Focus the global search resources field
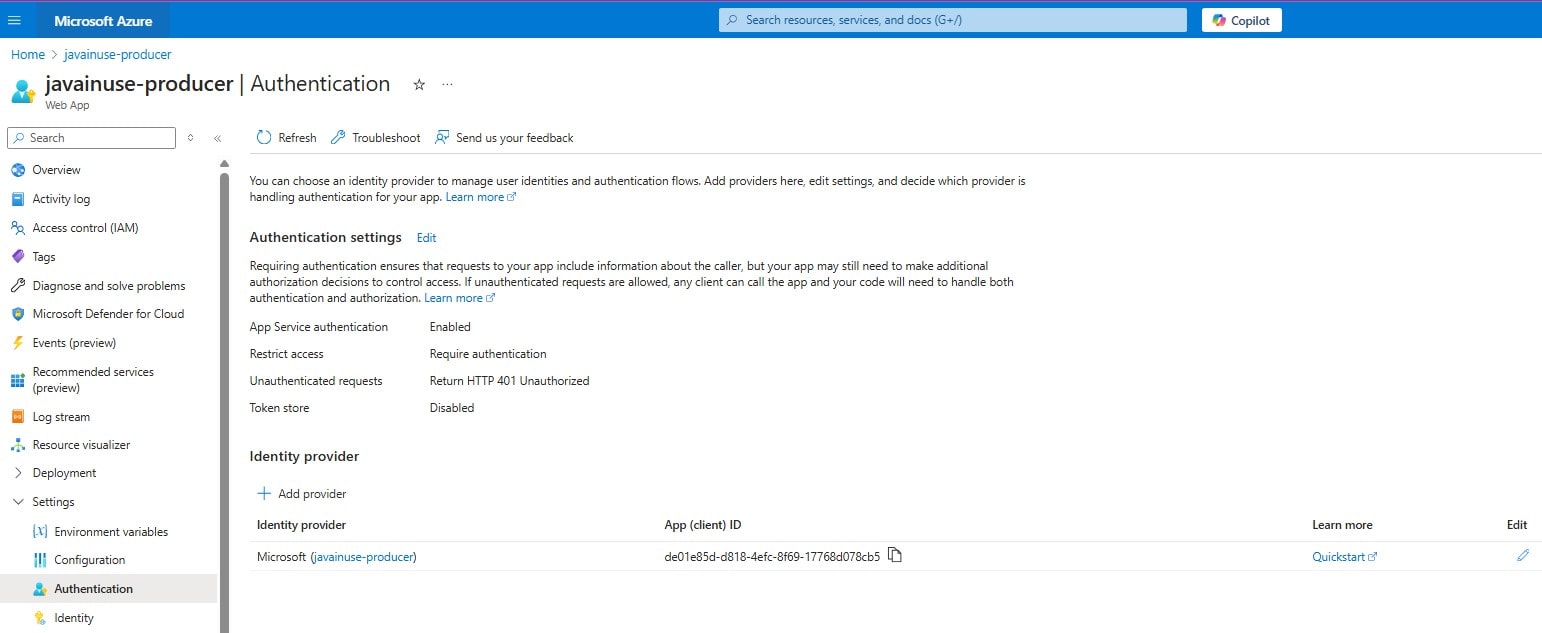1542x633 pixels. tap(952, 20)
